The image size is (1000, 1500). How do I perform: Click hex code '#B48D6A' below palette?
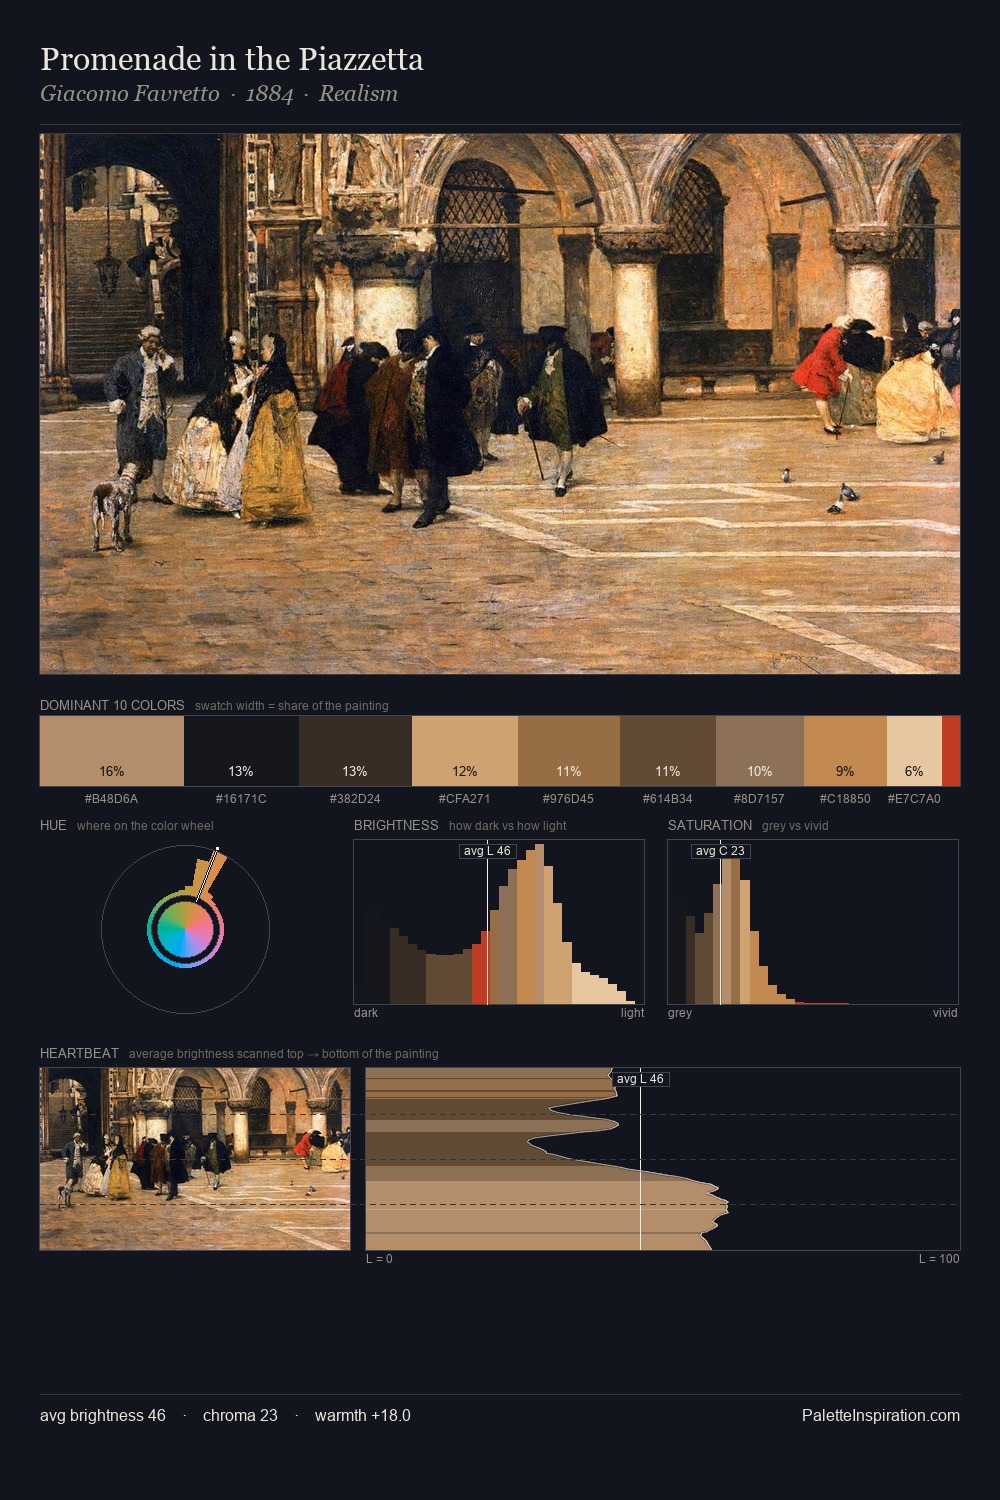(x=112, y=799)
